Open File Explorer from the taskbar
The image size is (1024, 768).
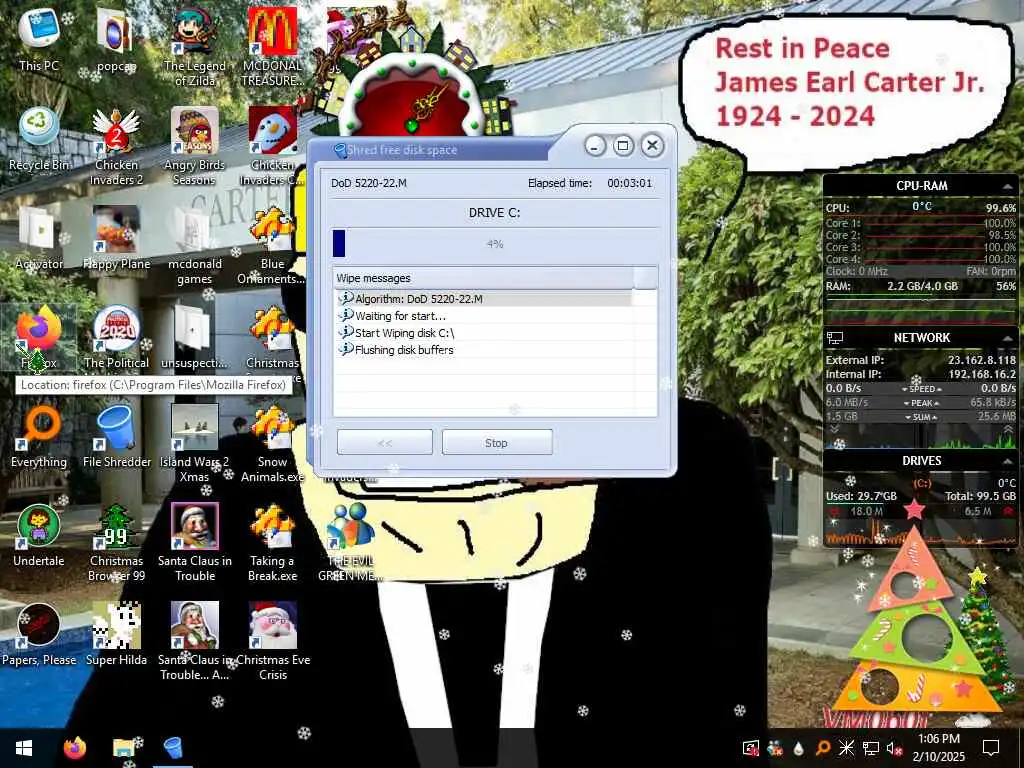pyautogui.click(x=124, y=748)
